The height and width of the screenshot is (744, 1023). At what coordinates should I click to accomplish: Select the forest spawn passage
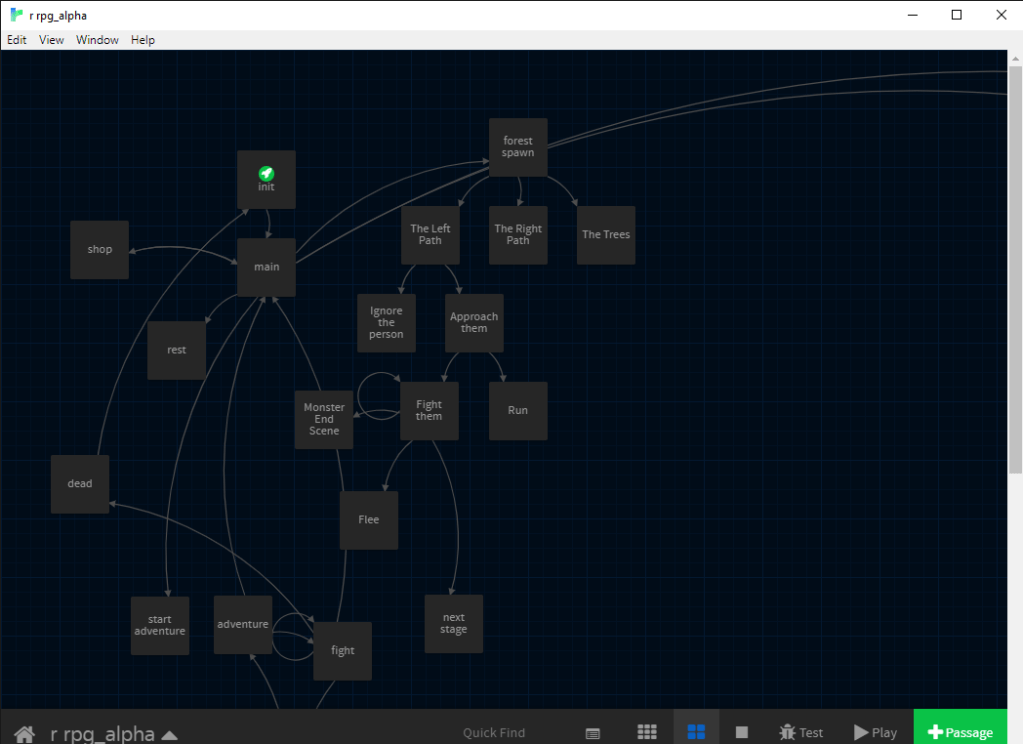tap(518, 147)
